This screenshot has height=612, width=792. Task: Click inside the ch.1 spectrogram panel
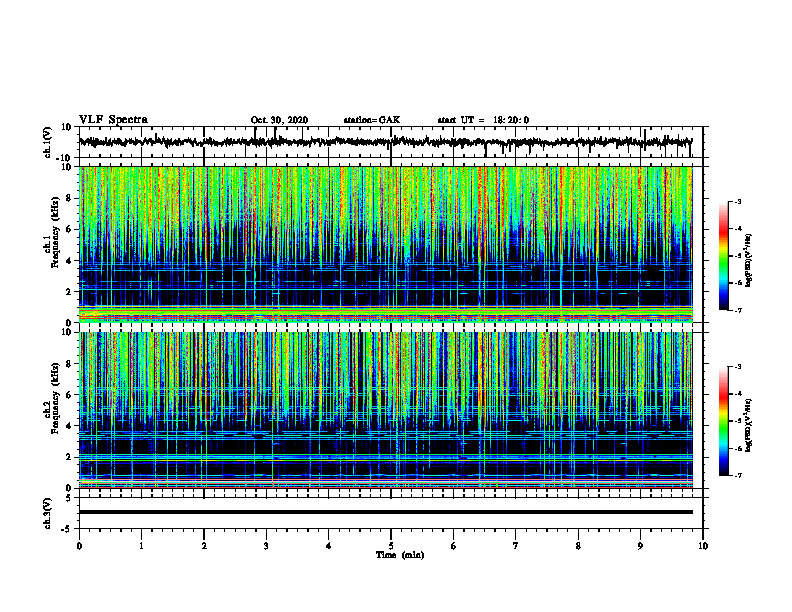(385, 244)
